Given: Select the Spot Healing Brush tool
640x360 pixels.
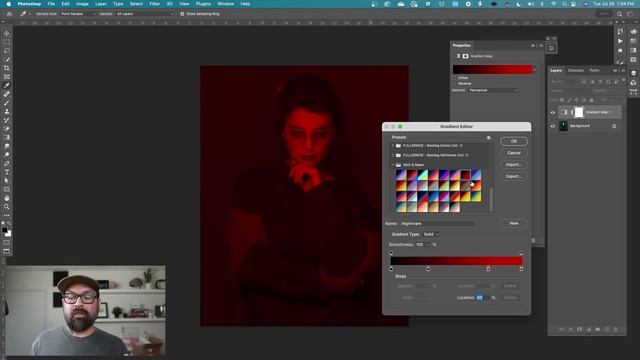Looking at the screenshot, I should 7,94.
